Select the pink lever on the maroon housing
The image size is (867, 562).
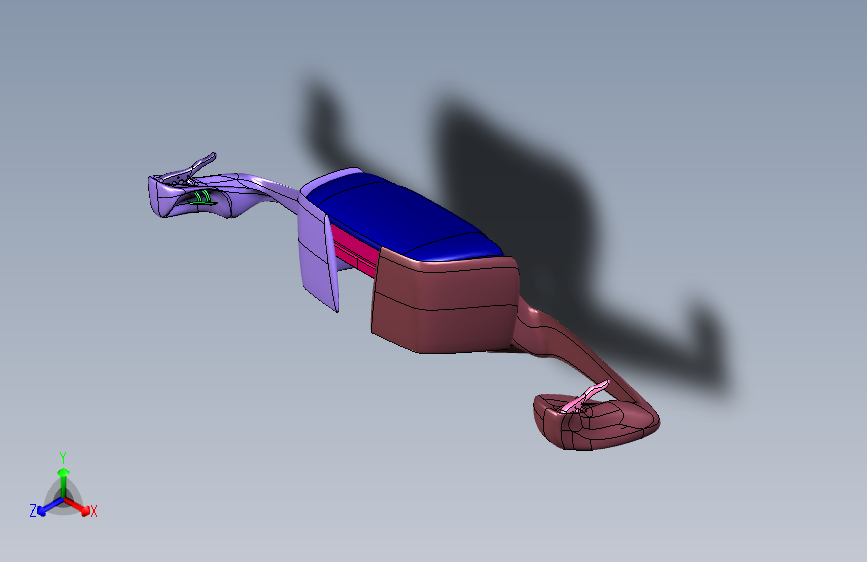pos(586,397)
